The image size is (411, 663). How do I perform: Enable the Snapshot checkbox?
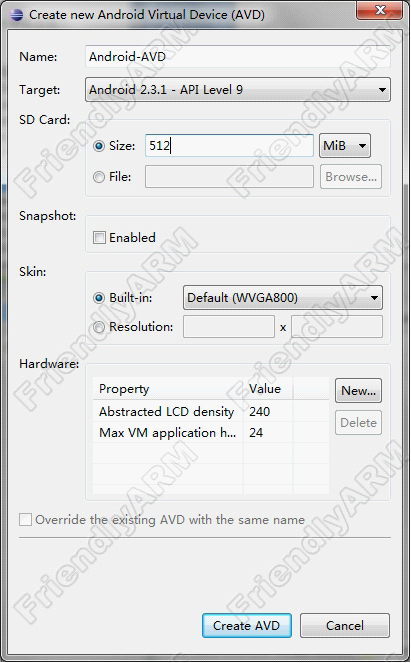(x=99, y=238)
